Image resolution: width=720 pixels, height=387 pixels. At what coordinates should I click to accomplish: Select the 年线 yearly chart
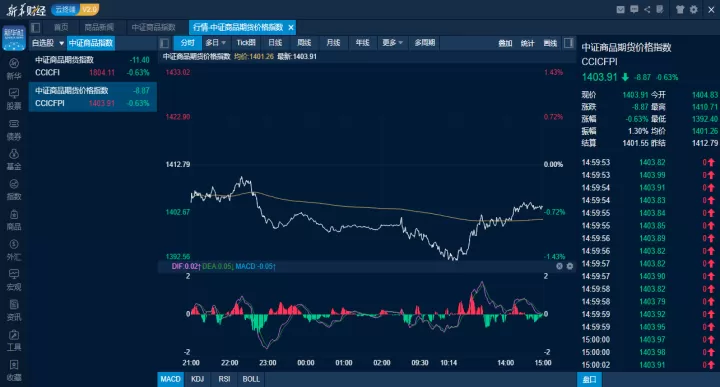tap(362, 43)
